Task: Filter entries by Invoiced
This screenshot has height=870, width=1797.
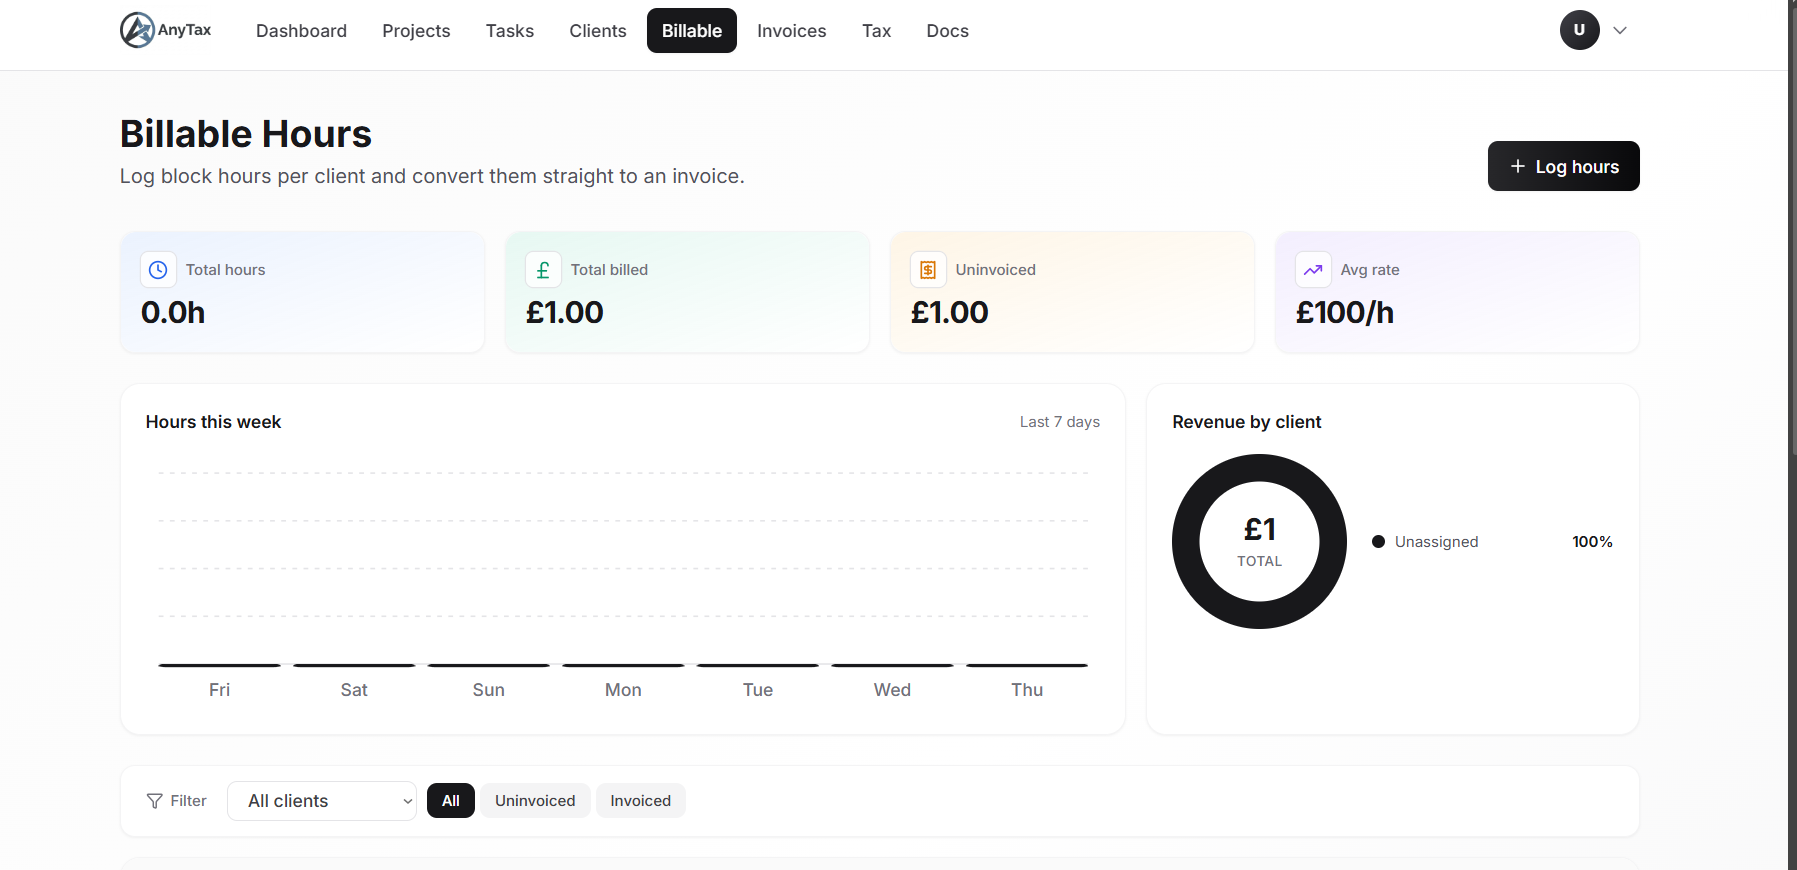Action: [x=641, y=801]
